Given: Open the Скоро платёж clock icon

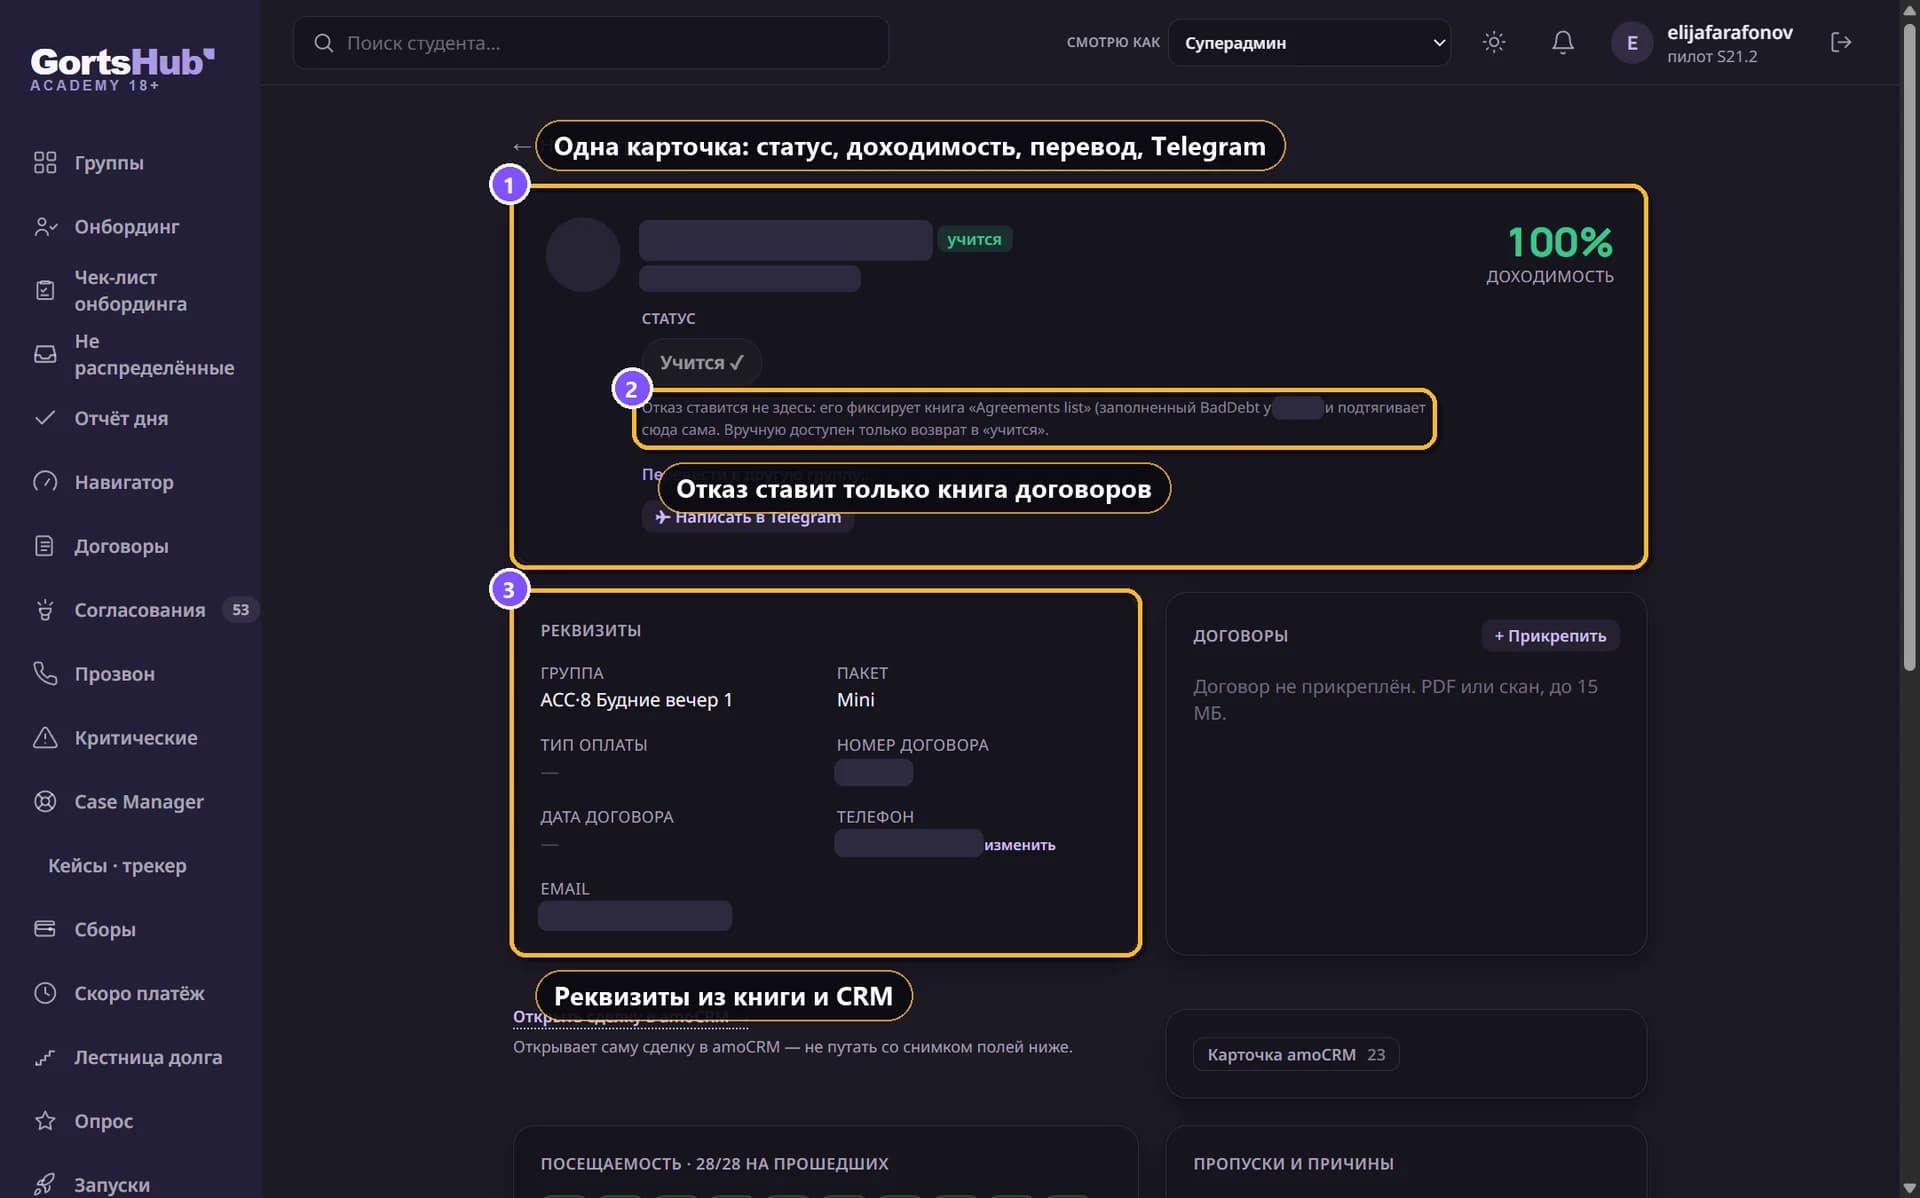Looking at the screenshot, I should (45, 993).
